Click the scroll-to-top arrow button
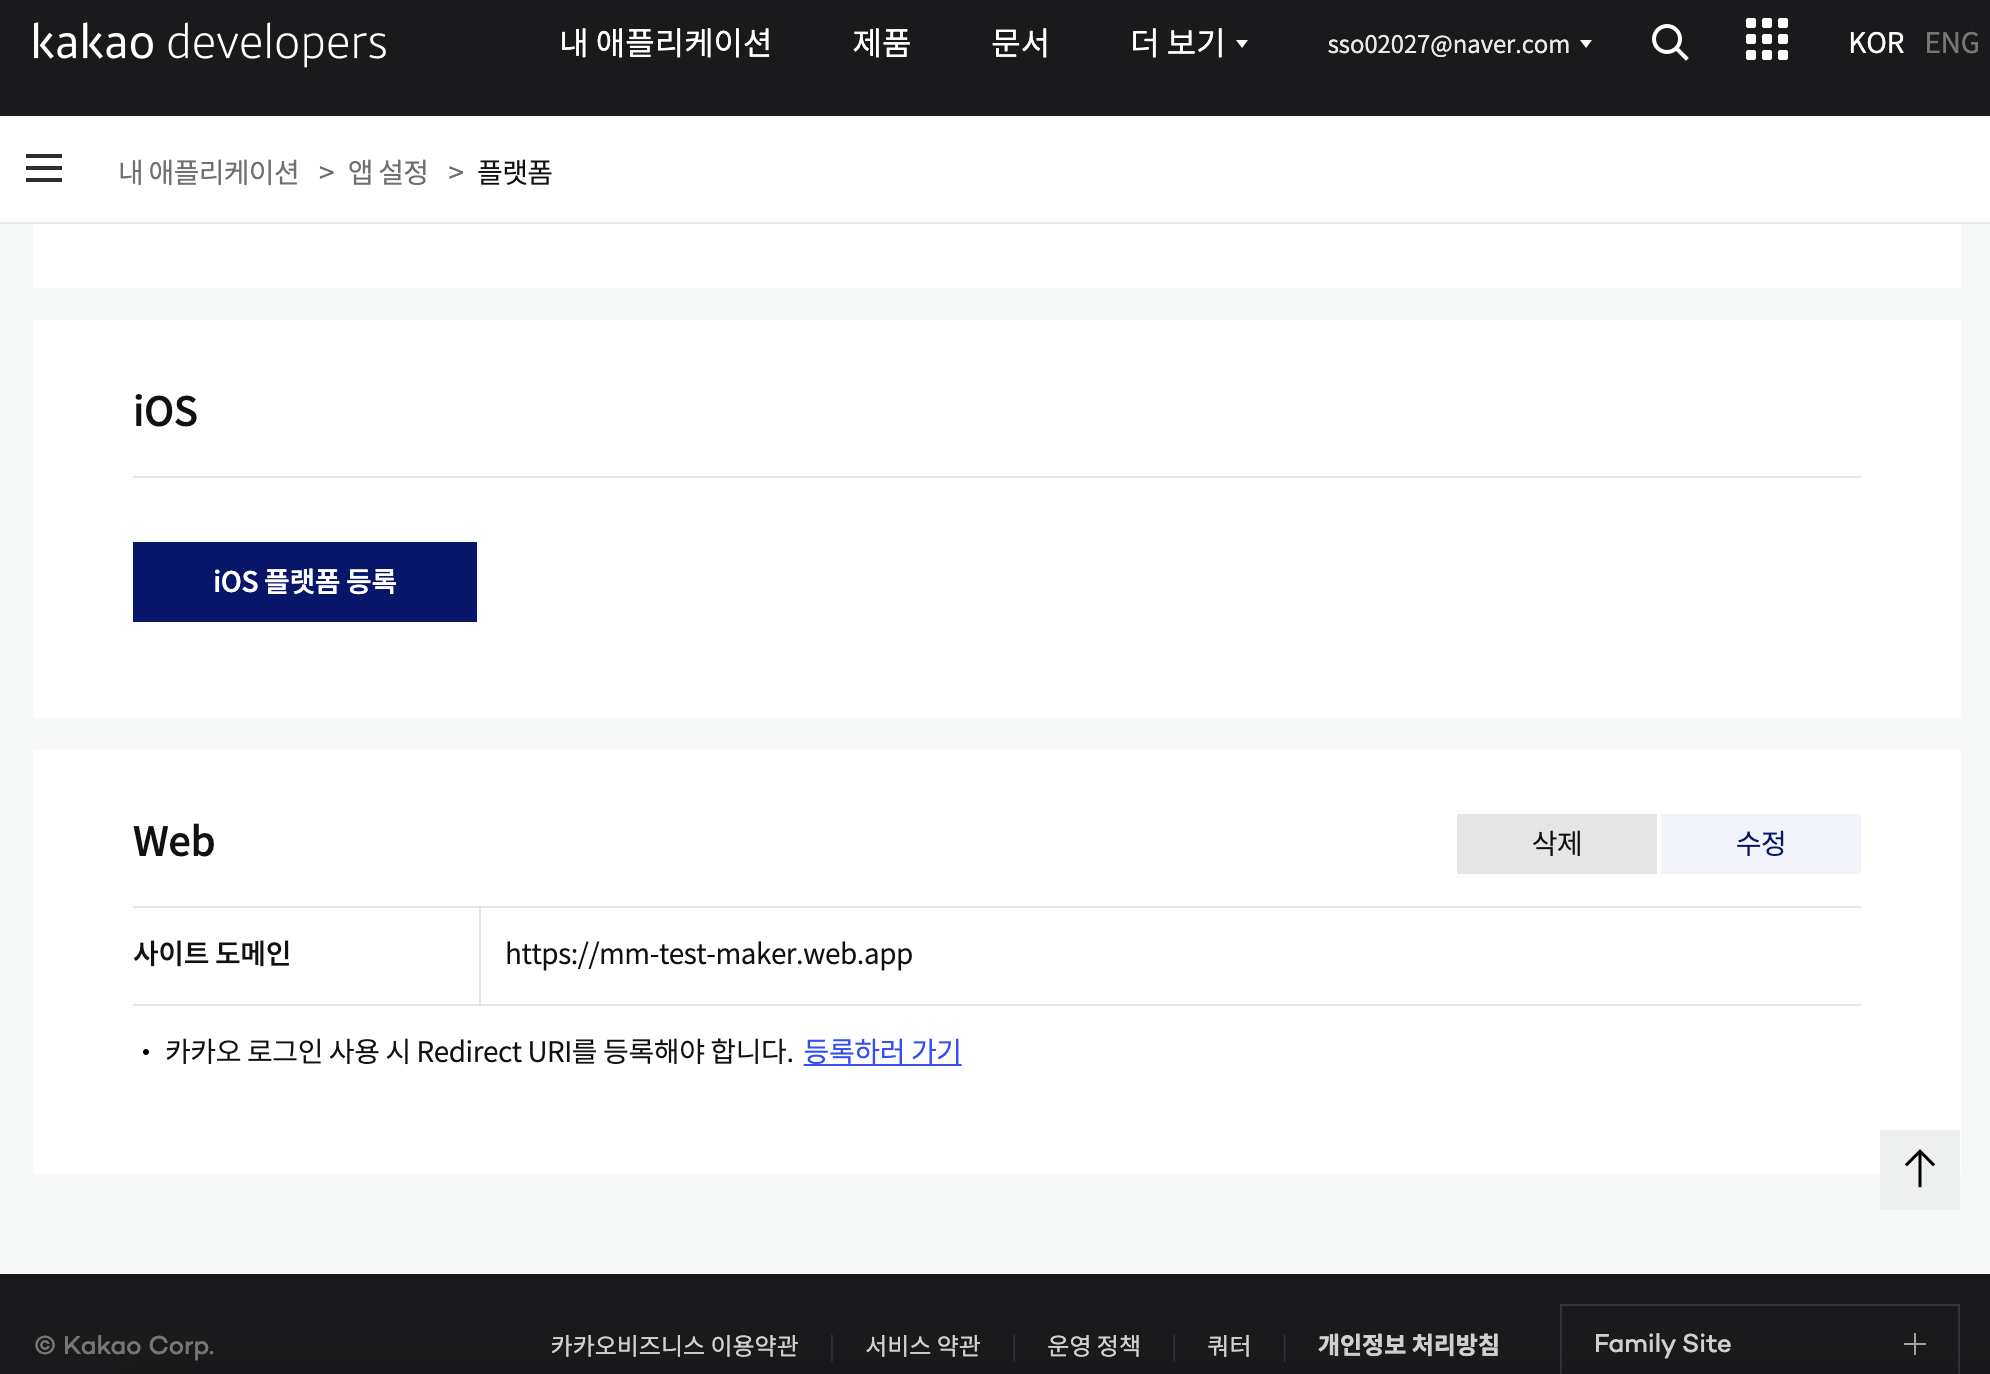This screenshot has height=1374, width=1990. [1919, 1169]
